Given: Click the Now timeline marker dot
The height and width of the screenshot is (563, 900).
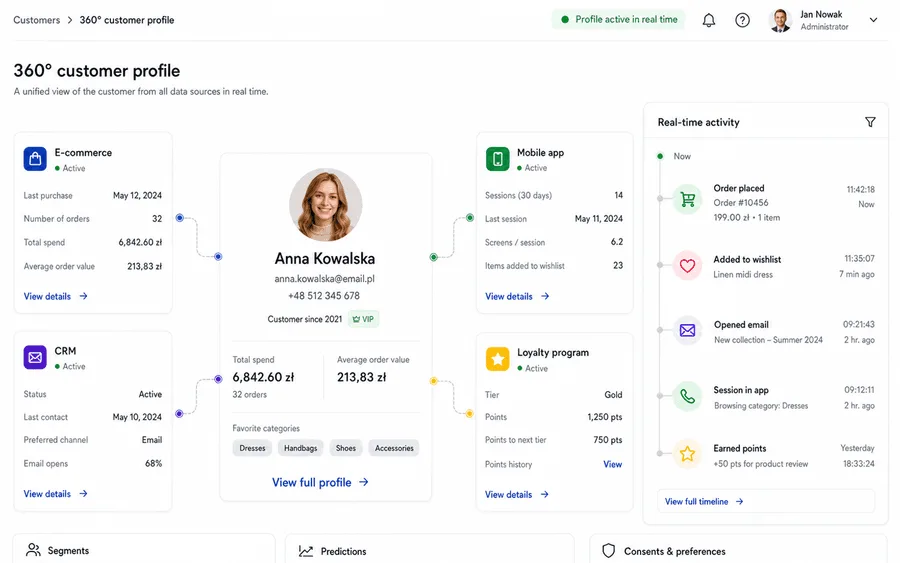Looking at the screenshot, I should (660, 156).
